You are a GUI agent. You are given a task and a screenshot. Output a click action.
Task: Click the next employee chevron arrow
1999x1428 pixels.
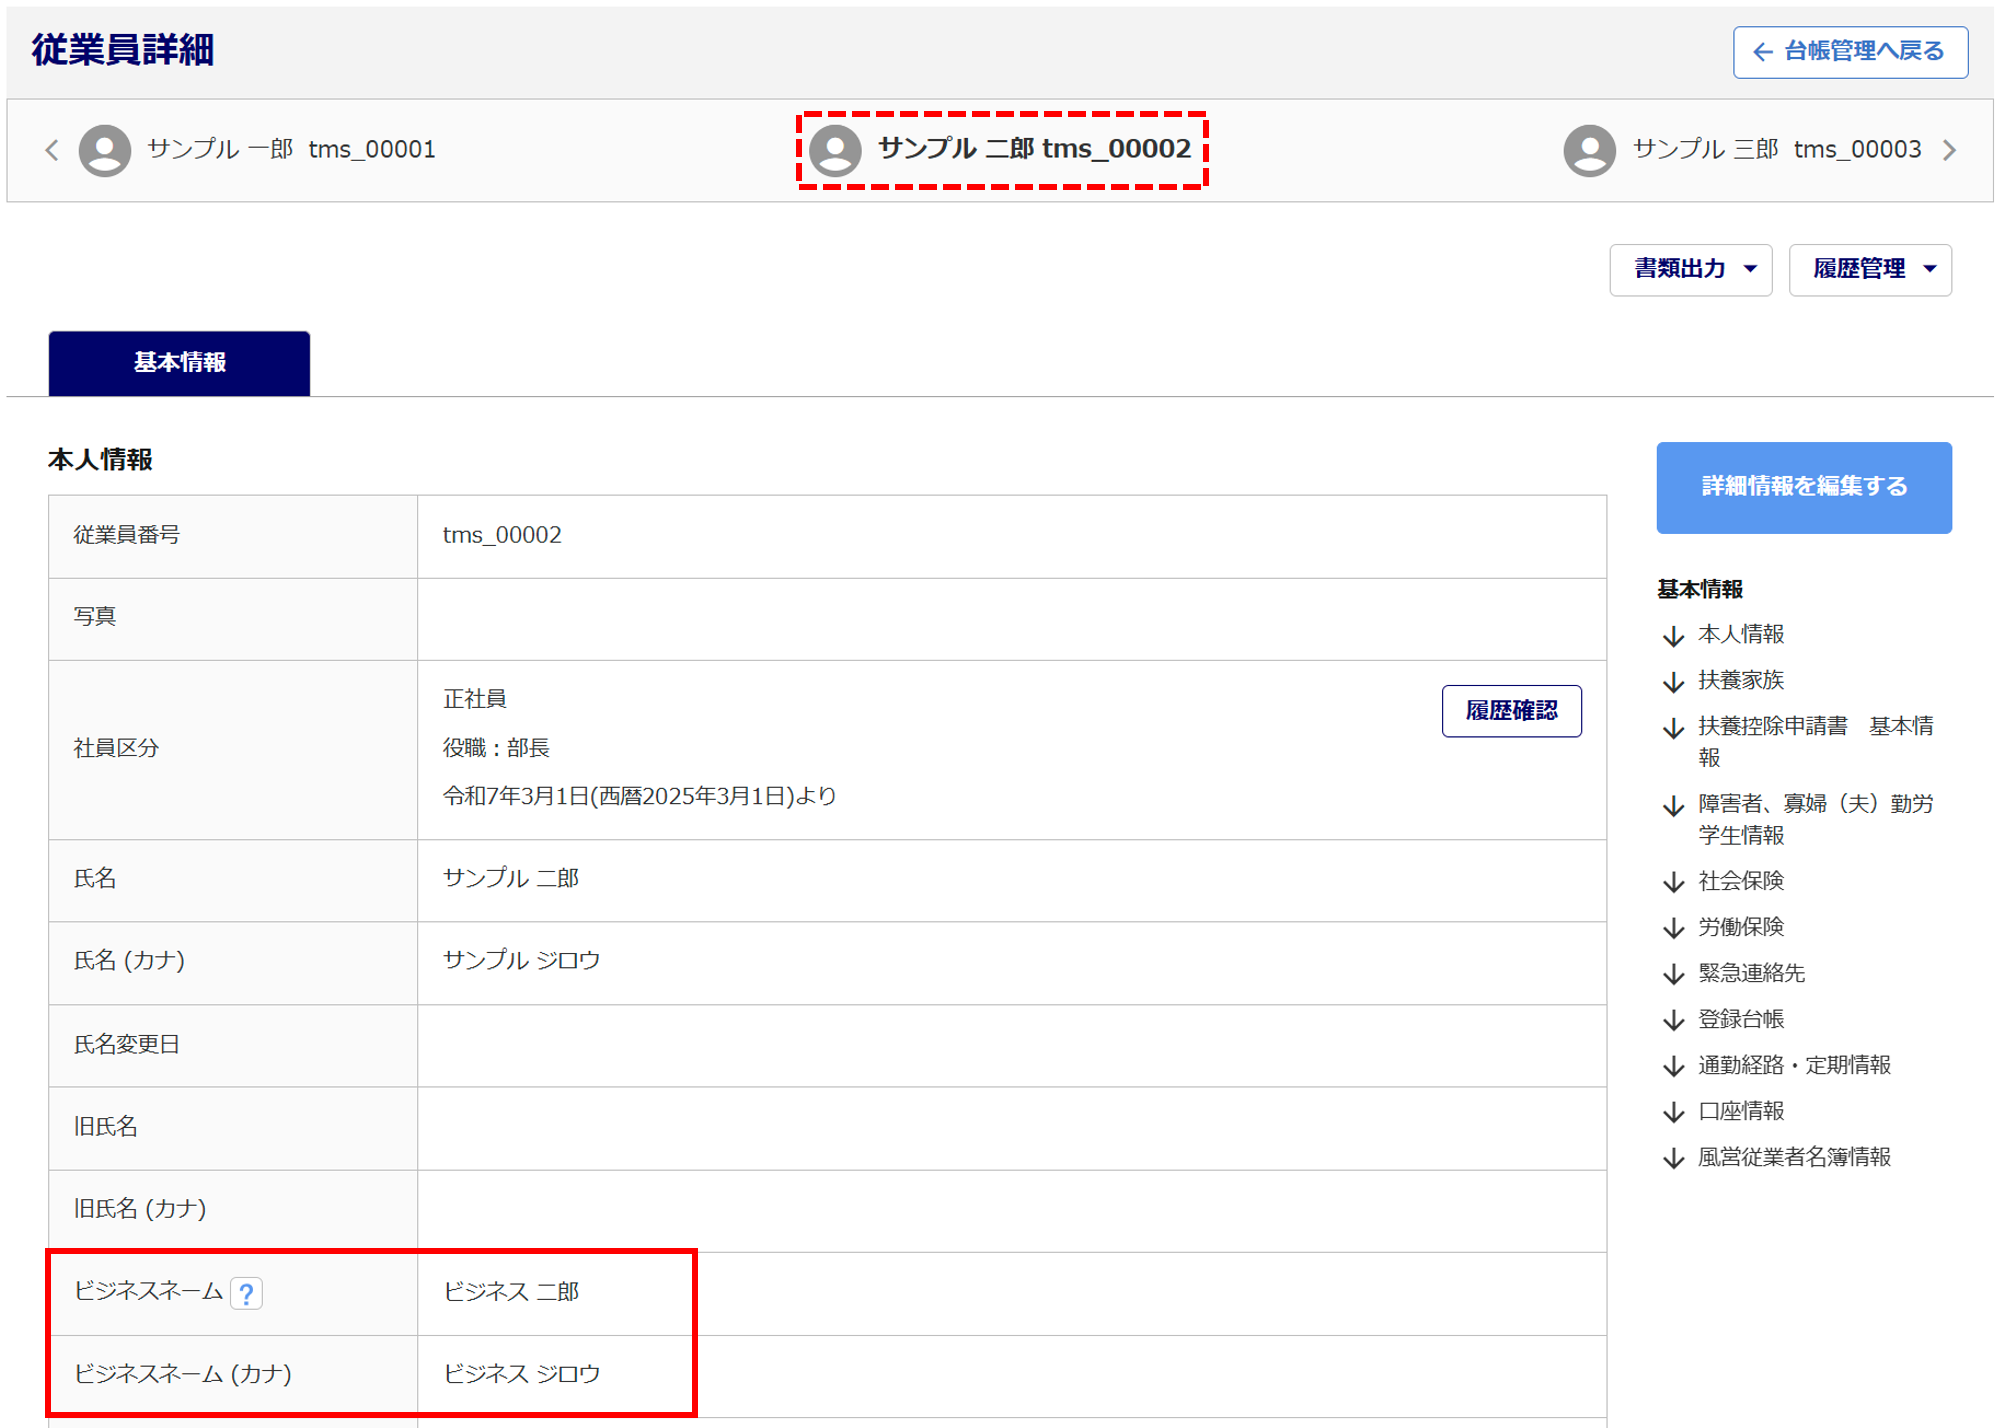[1949, 150]
